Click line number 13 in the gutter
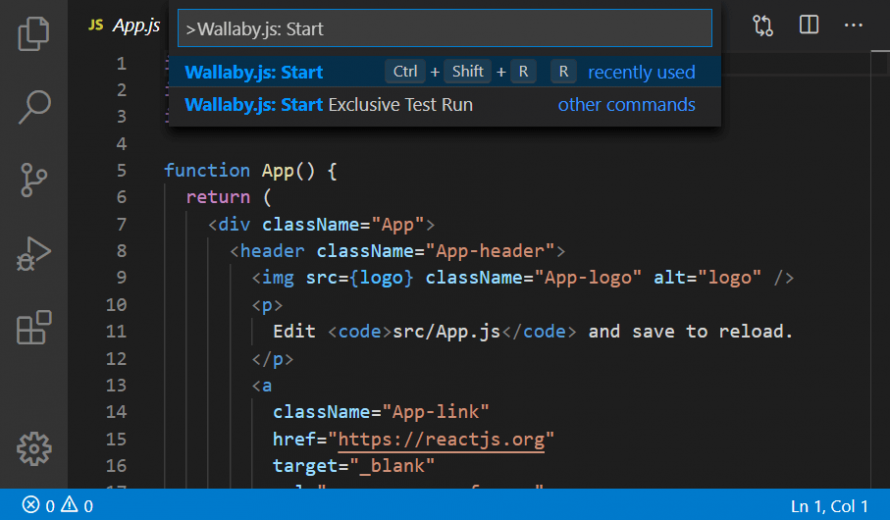 tap(116, 385)
